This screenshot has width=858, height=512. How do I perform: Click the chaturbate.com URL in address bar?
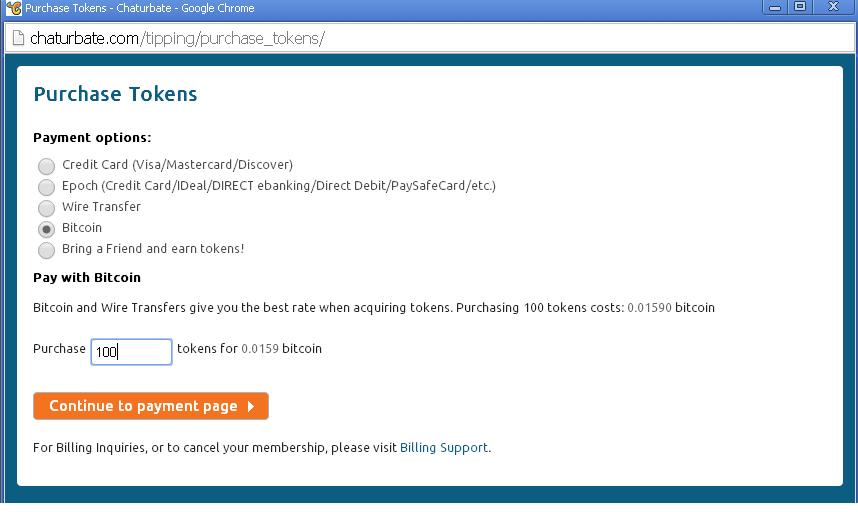pyautogui.click(x=177, y=38)
